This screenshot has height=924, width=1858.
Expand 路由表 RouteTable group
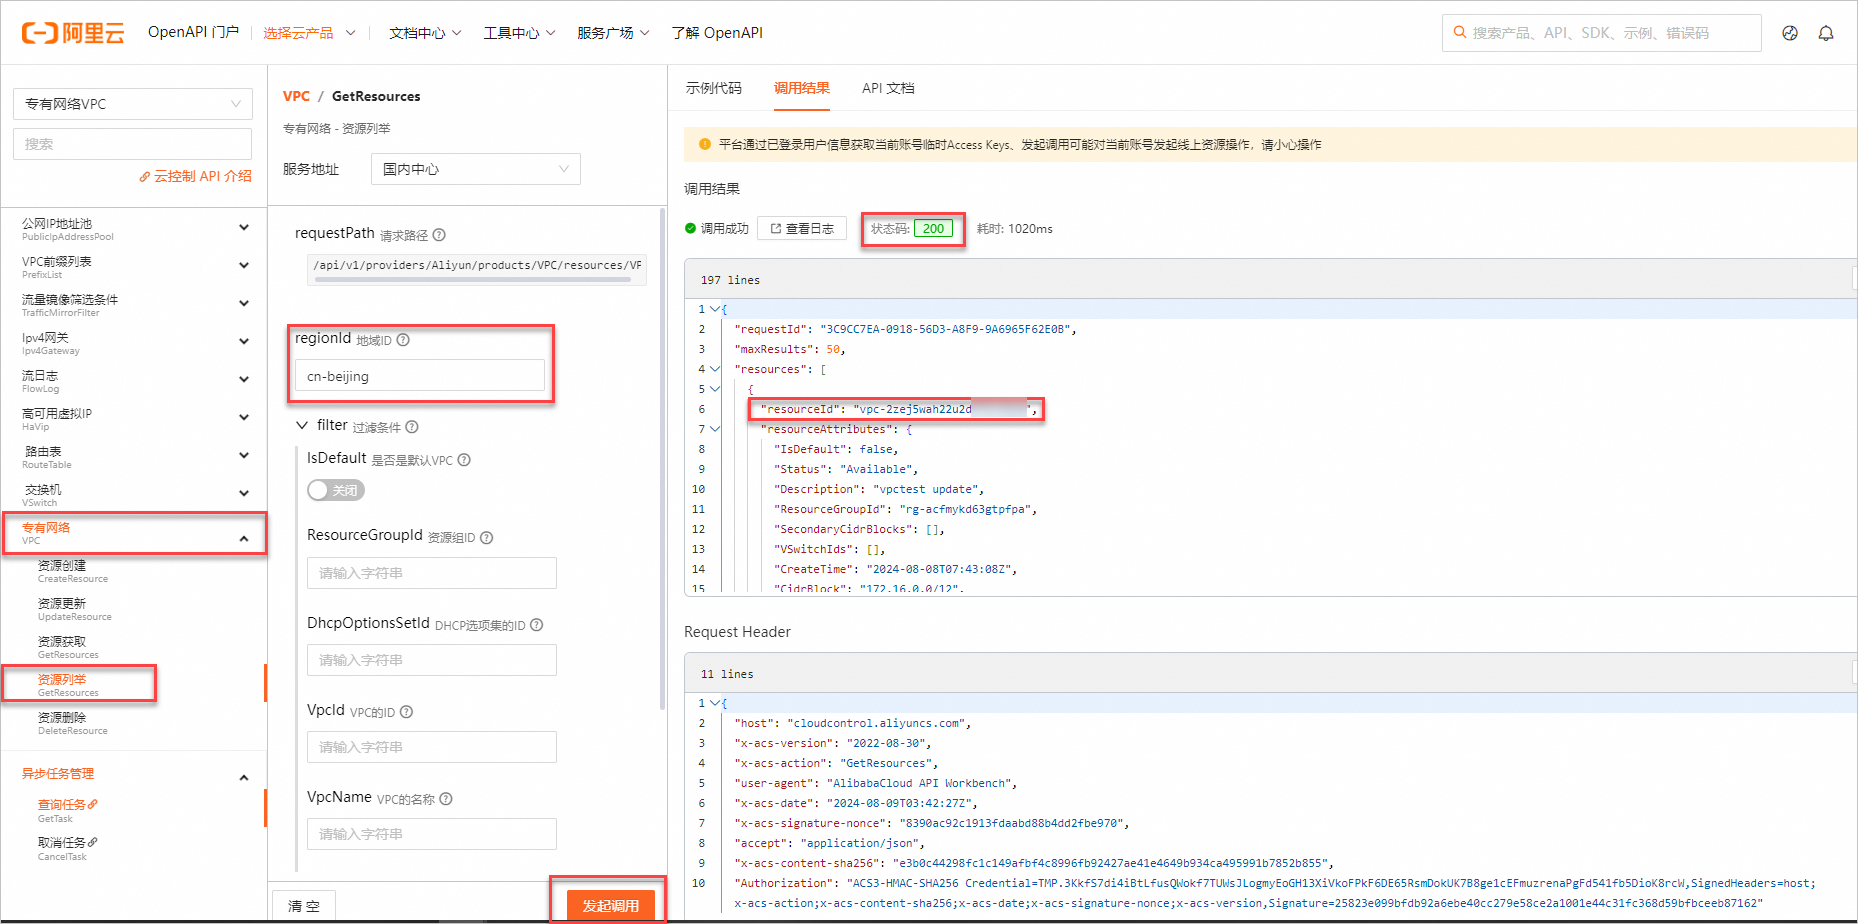tap(244, 456)
